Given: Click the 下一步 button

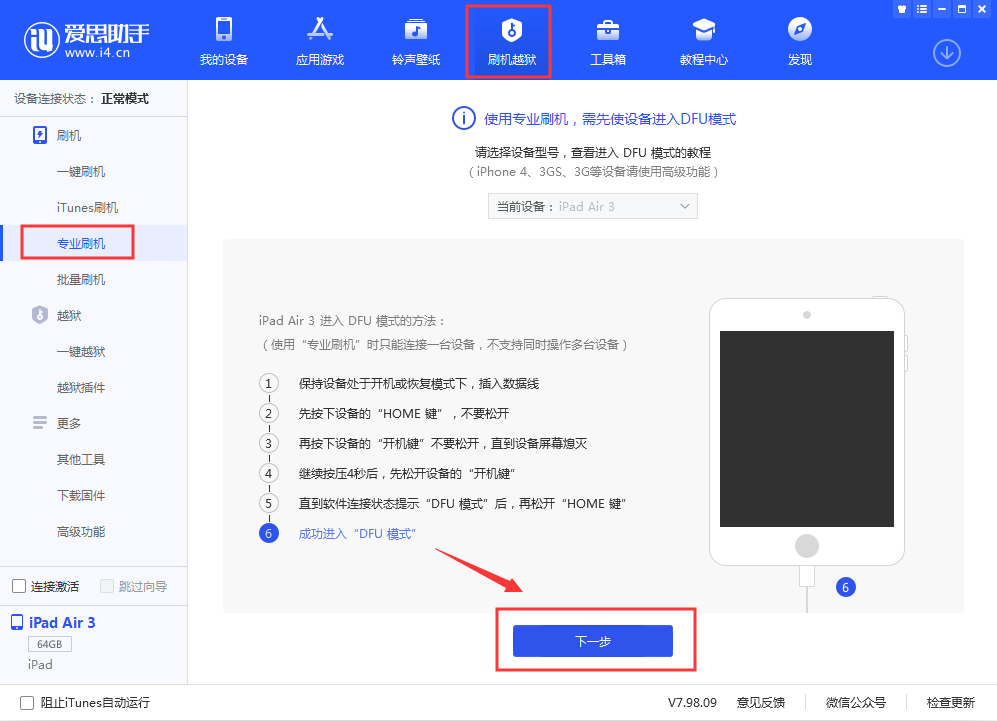Looking at the screenshot, I should 594,641.
